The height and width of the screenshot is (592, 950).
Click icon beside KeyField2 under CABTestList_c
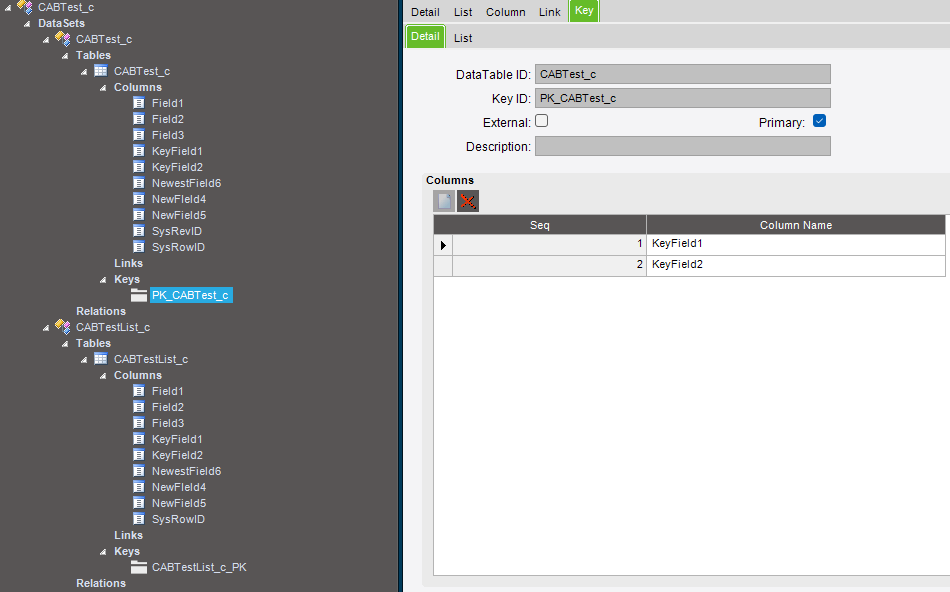click(x=139, y=455)
